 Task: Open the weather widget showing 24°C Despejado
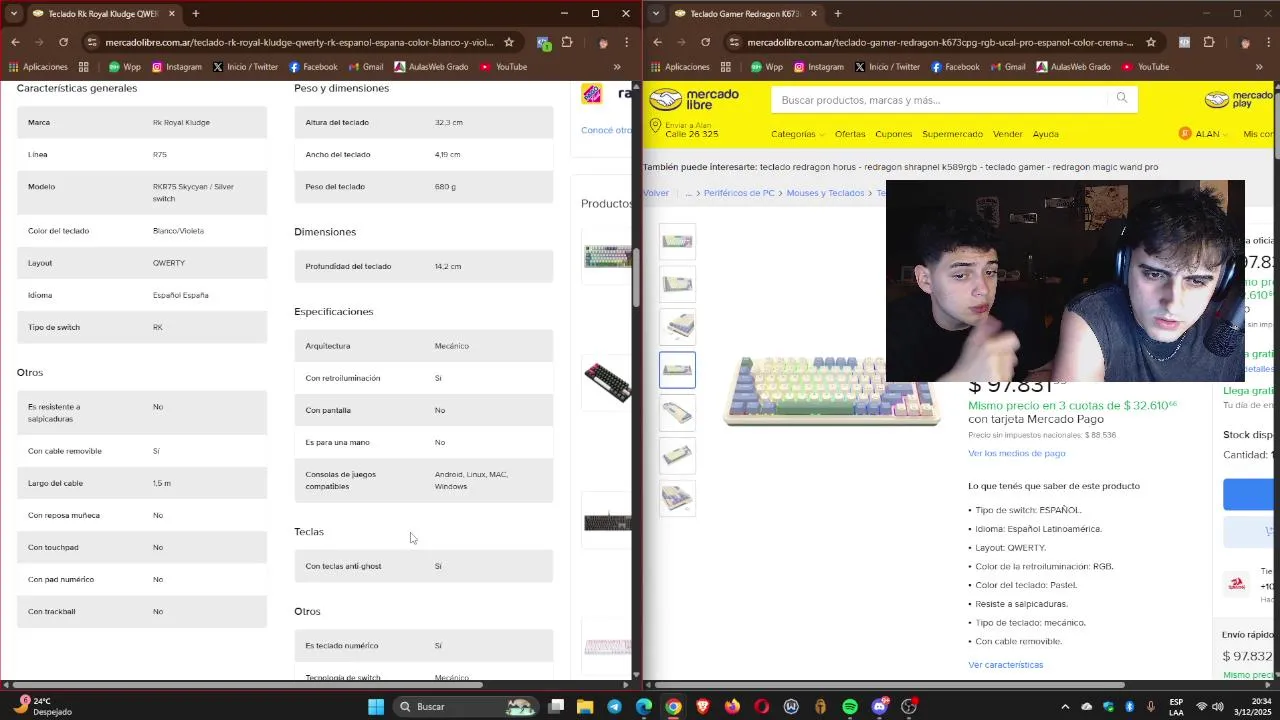click(42, 707)
